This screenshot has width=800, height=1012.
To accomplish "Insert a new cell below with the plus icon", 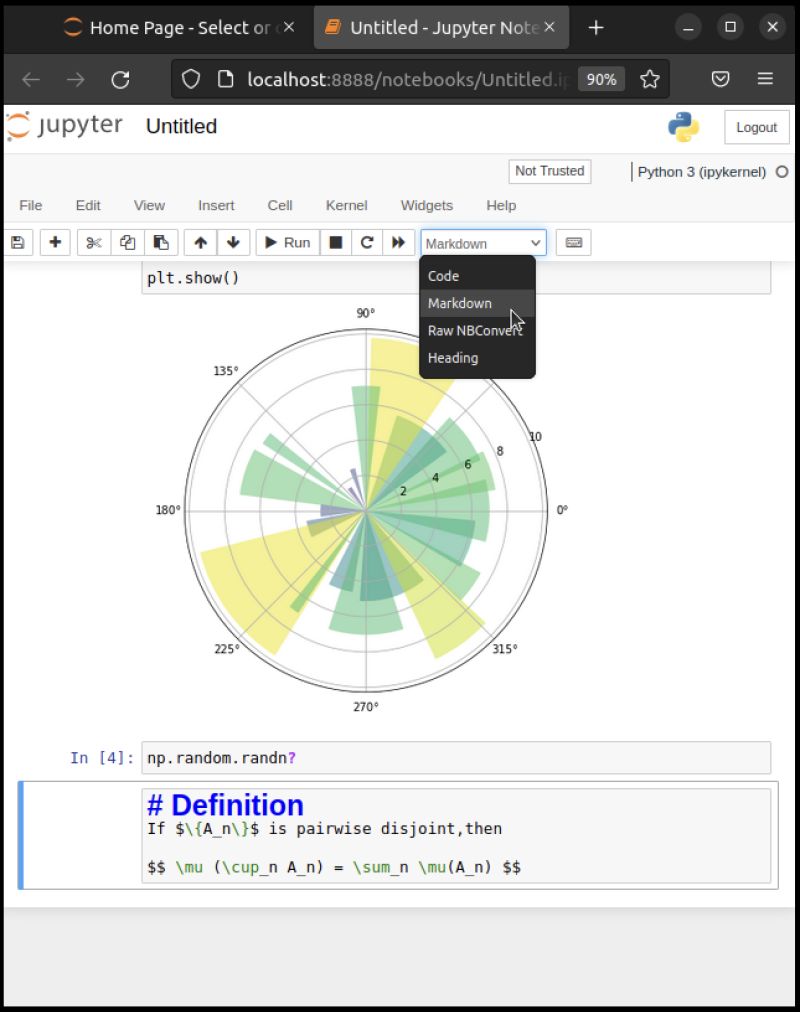I will (55, 242).
